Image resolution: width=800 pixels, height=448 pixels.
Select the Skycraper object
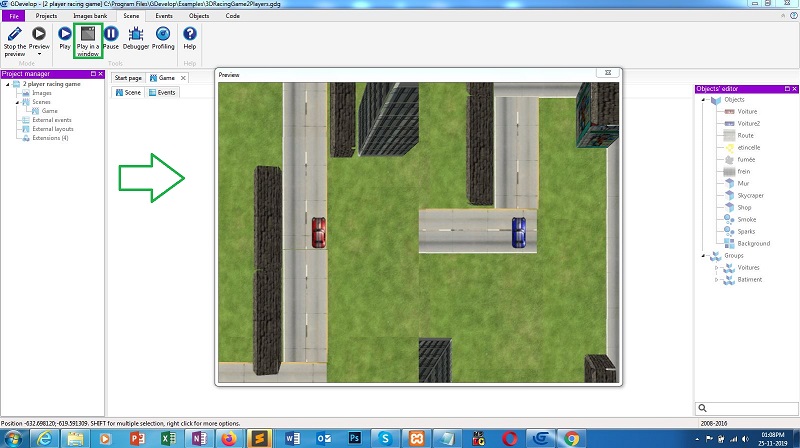pyautogui.click(x=751, y=195)
